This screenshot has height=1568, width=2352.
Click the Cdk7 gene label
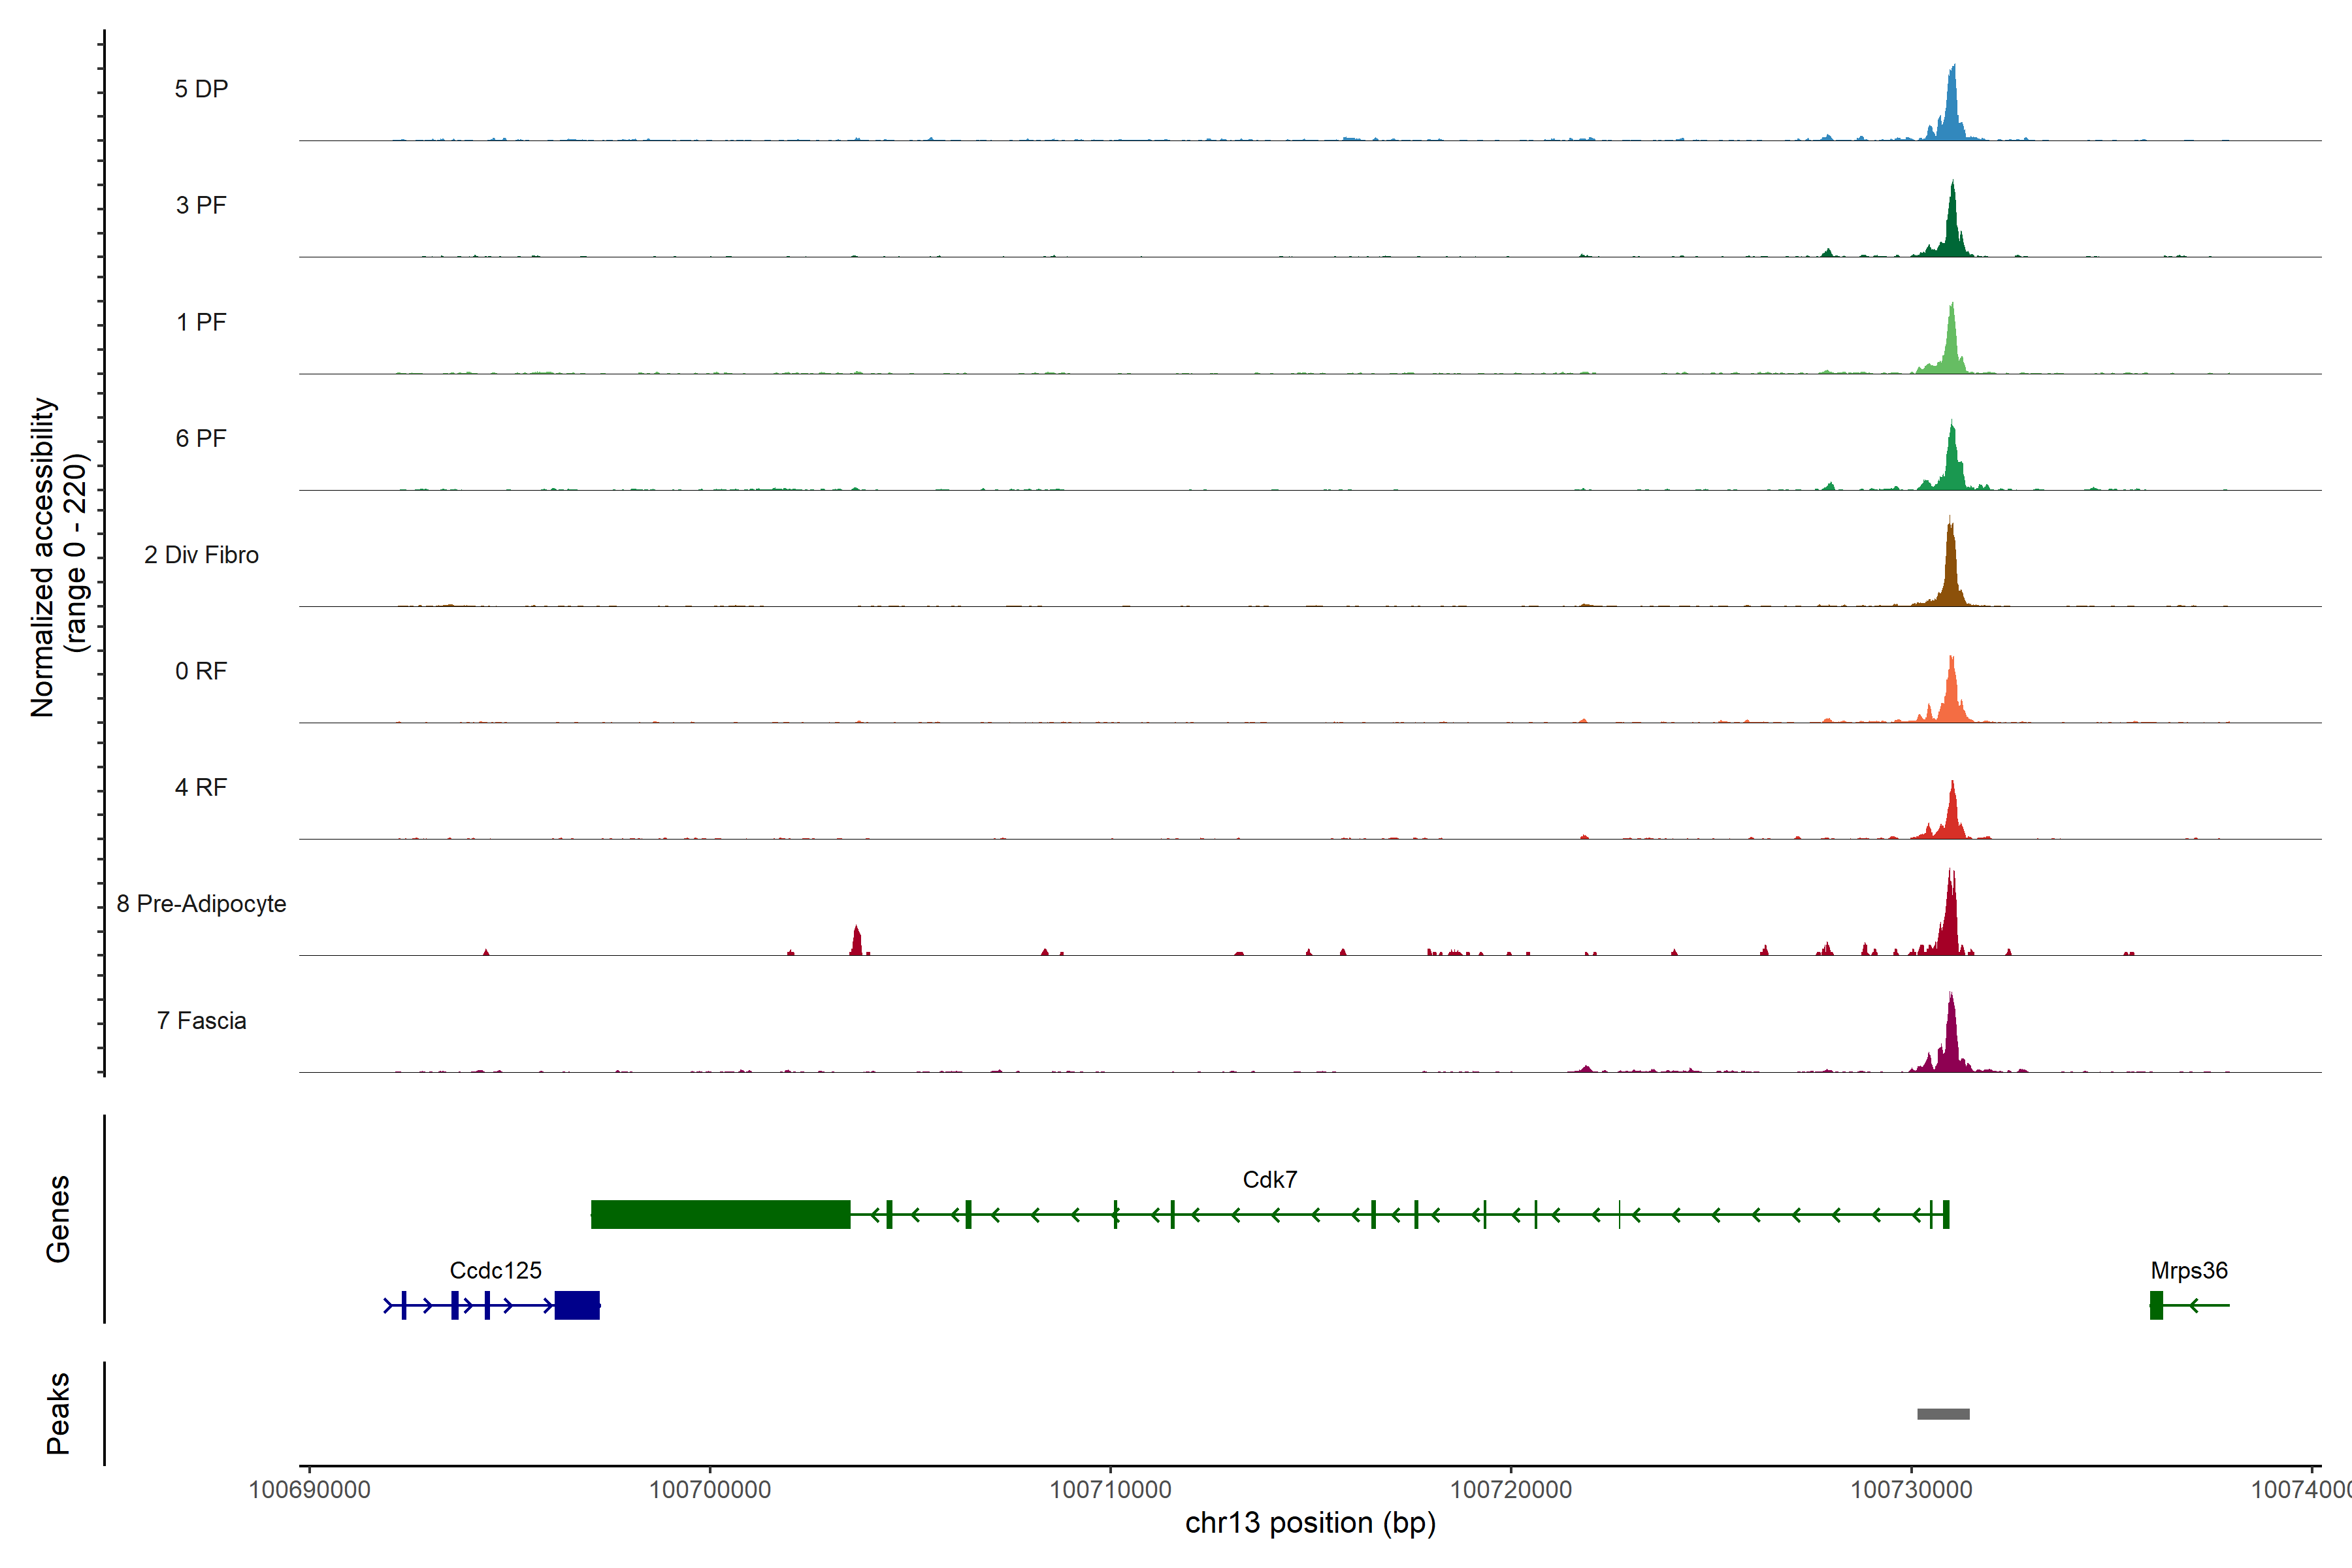(1269, 1179)
